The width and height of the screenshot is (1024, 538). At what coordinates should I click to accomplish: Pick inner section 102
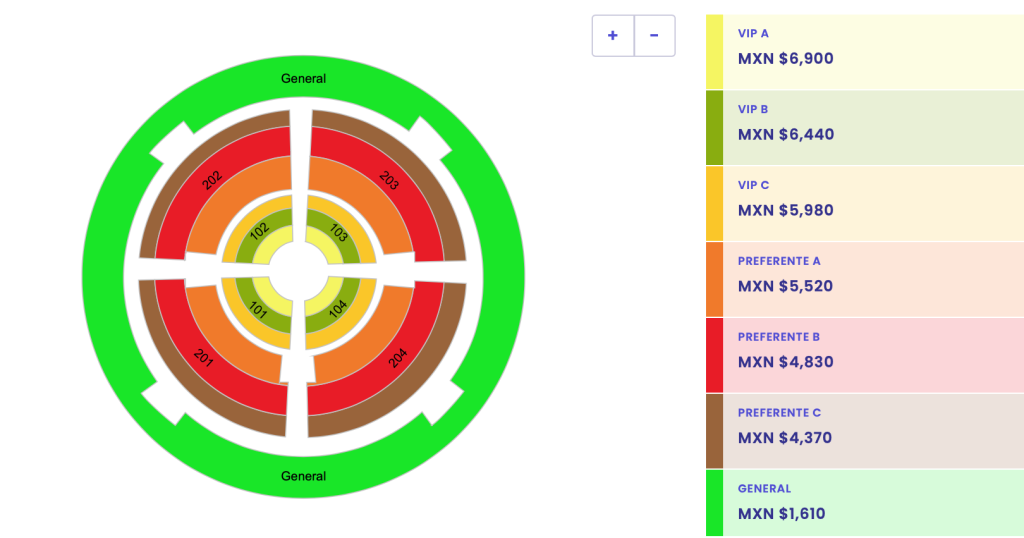pyautogui.click(x=259, y=230)
